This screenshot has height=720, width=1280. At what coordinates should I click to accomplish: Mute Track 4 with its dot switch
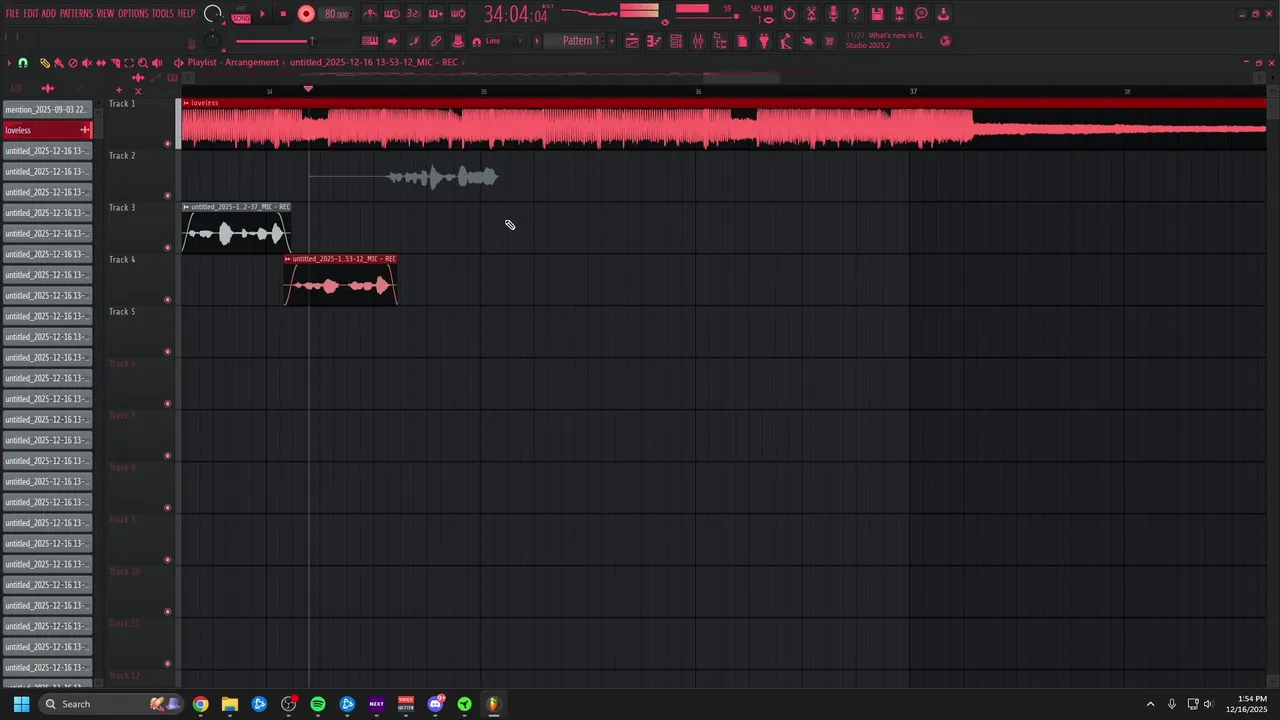[167, 300]
